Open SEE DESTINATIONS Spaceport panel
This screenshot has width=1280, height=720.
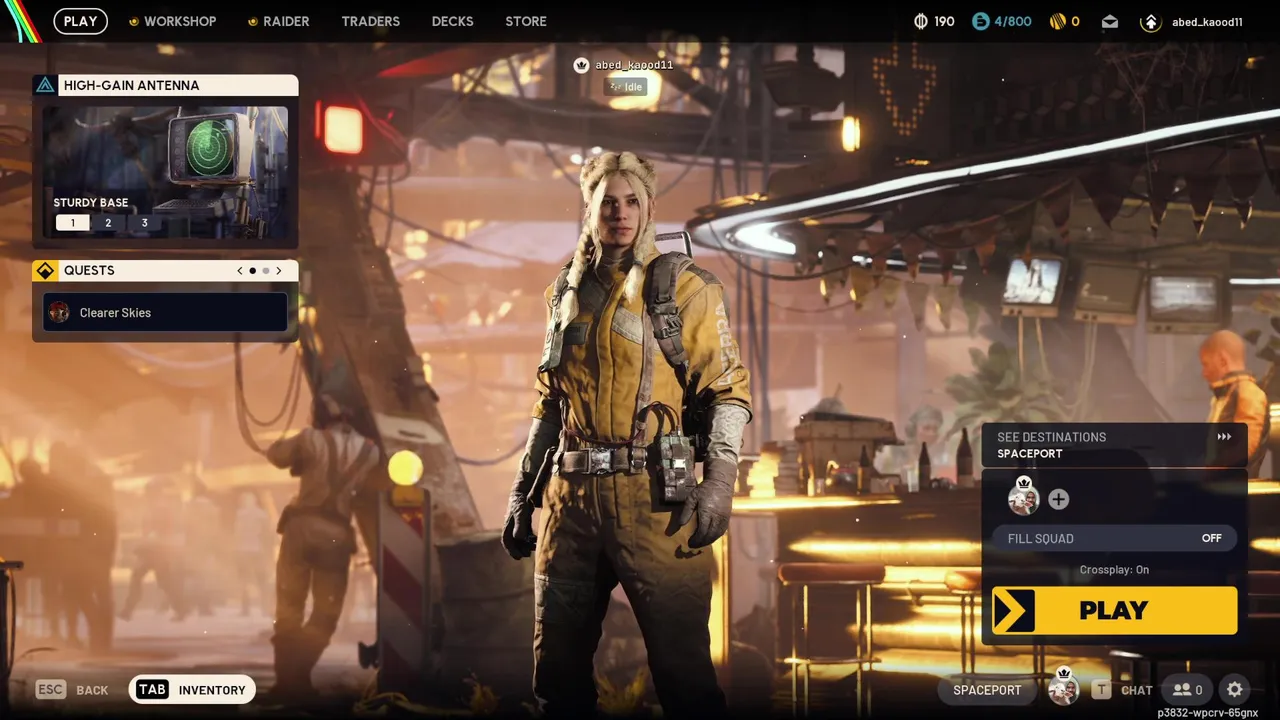[1114, 445]
